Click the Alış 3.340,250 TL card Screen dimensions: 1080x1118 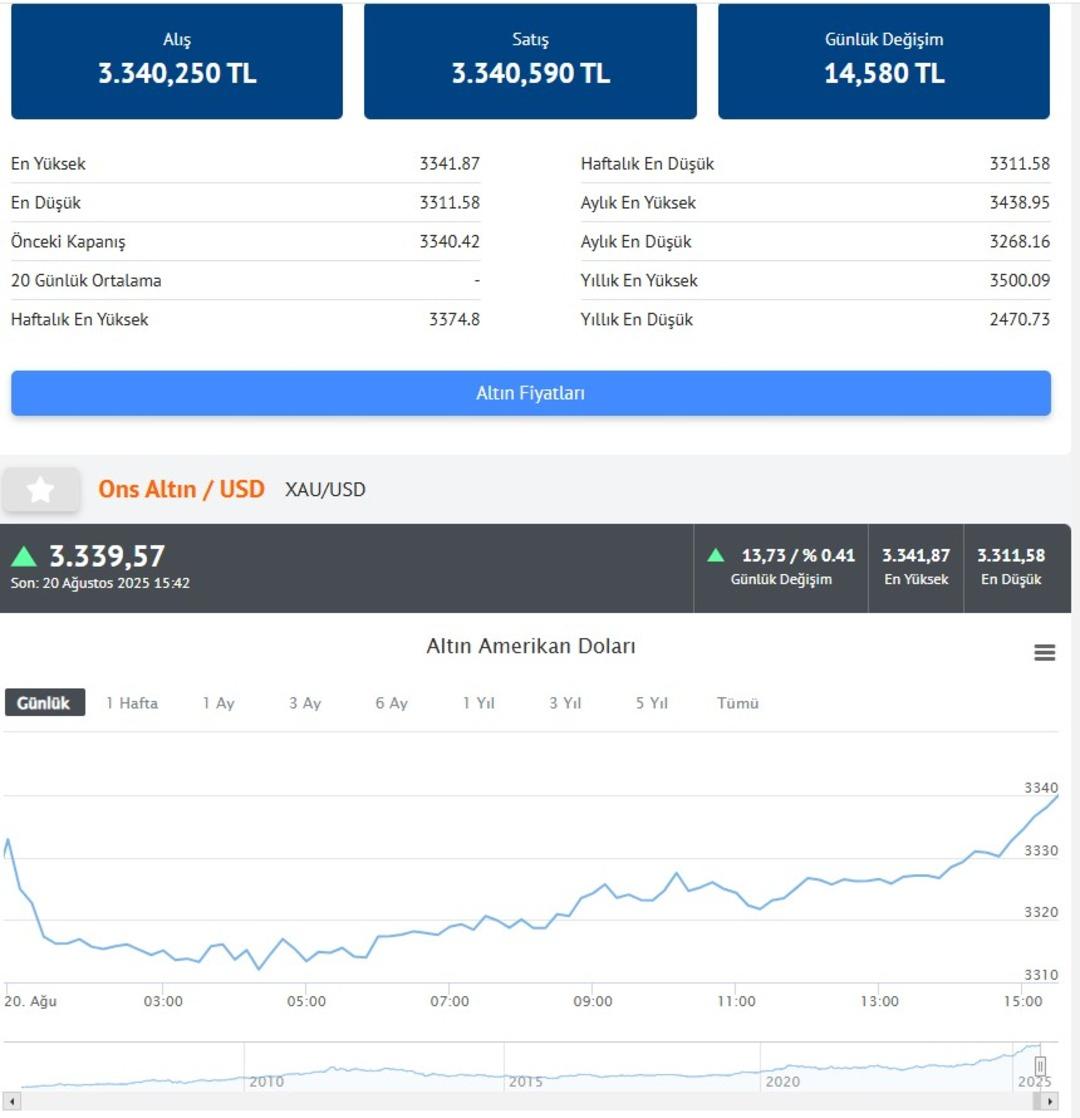tap(177, 61)
